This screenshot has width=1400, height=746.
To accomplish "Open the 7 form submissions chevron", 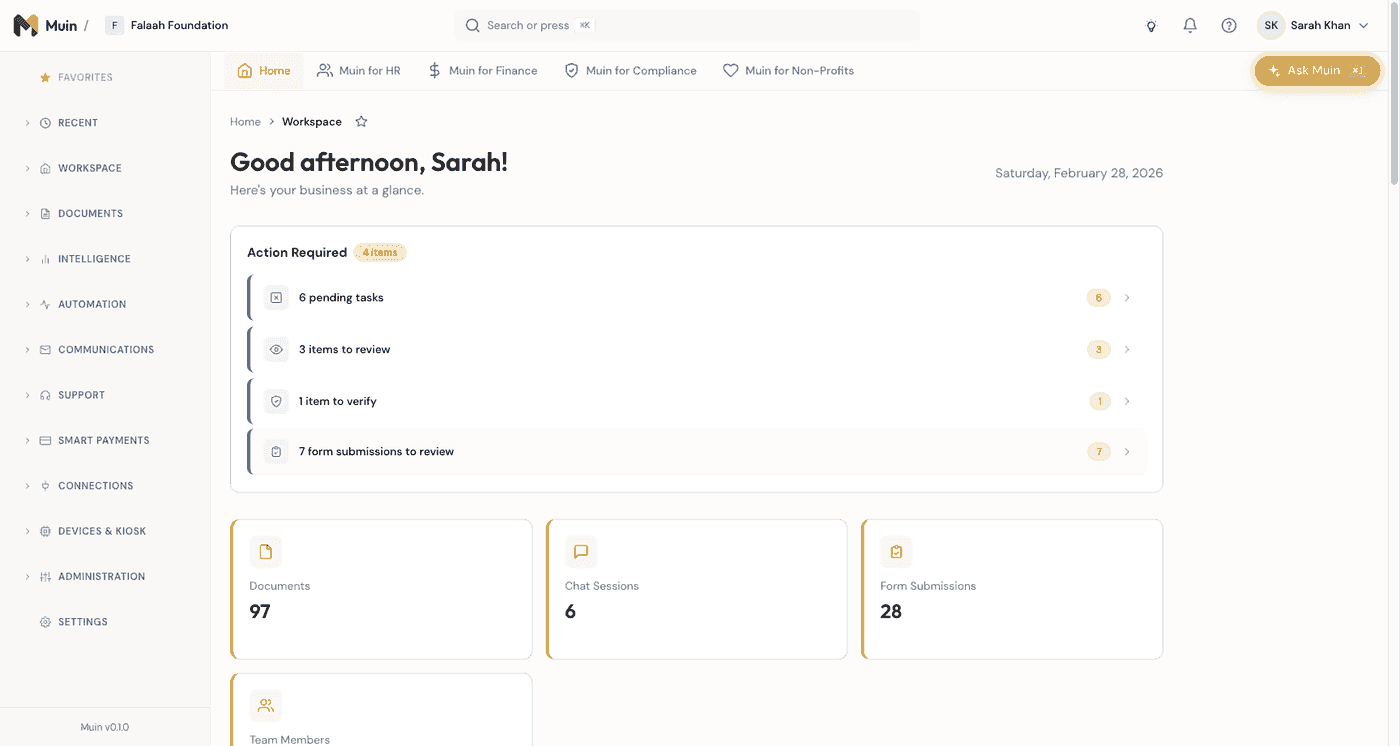I will click(1127, 452).
